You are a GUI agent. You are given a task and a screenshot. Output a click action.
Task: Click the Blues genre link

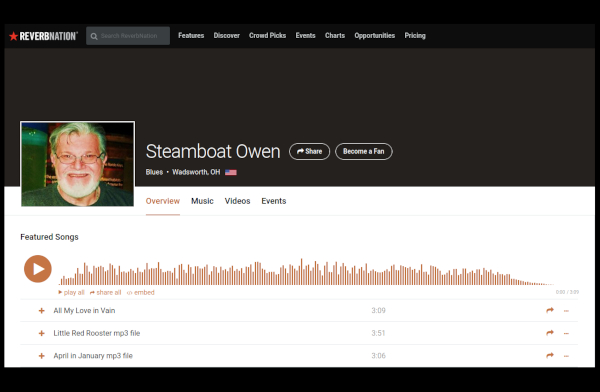click(x=154, y=172)
